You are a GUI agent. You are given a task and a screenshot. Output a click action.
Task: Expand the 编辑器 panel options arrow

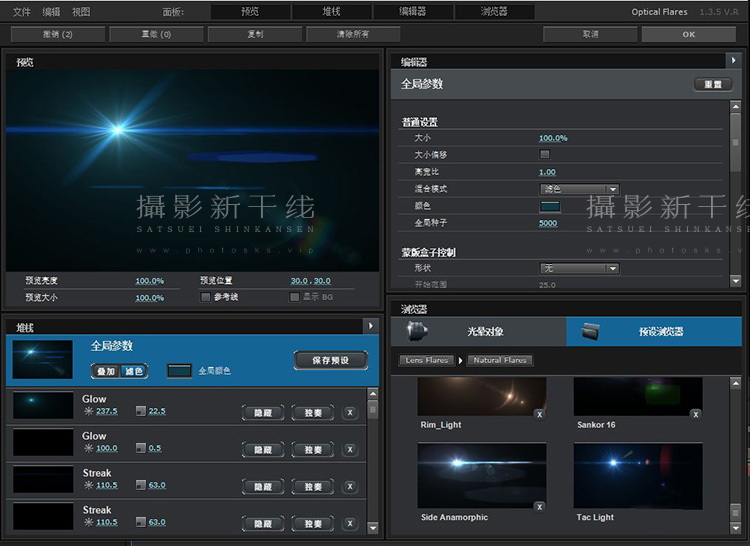[733, 60]
